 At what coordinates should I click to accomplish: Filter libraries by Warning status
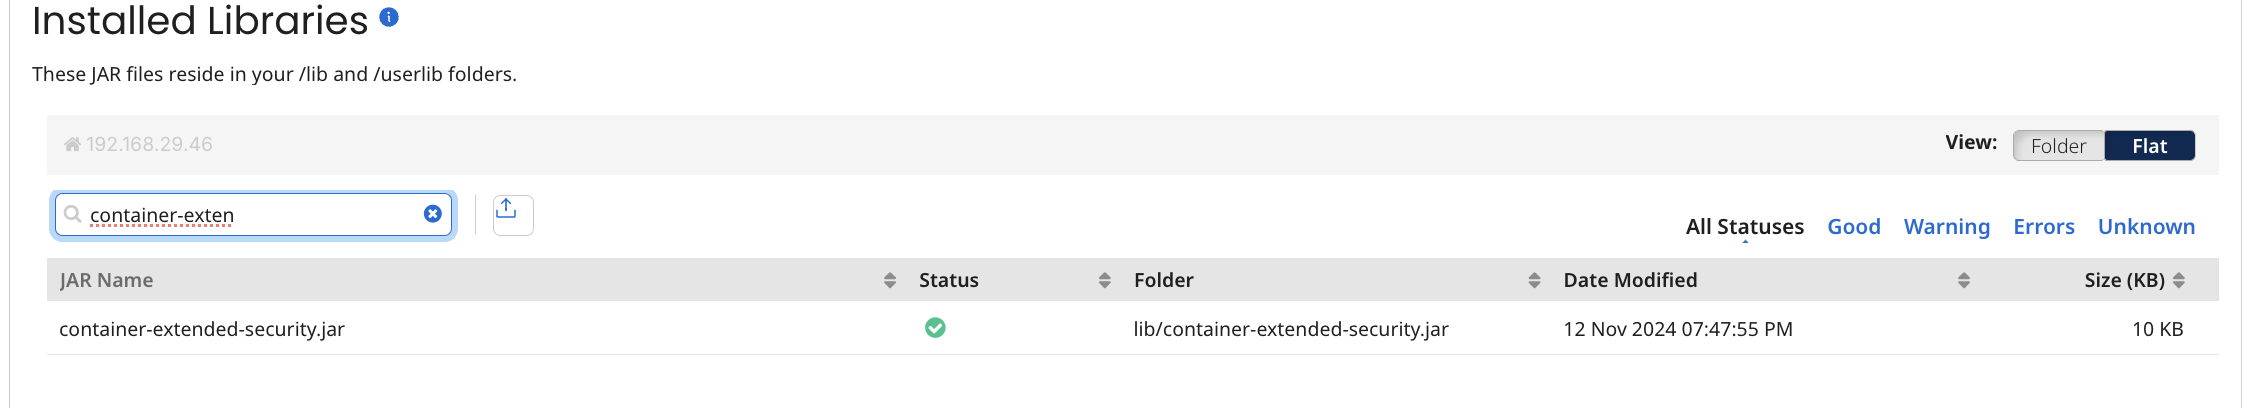point(1946,227)
